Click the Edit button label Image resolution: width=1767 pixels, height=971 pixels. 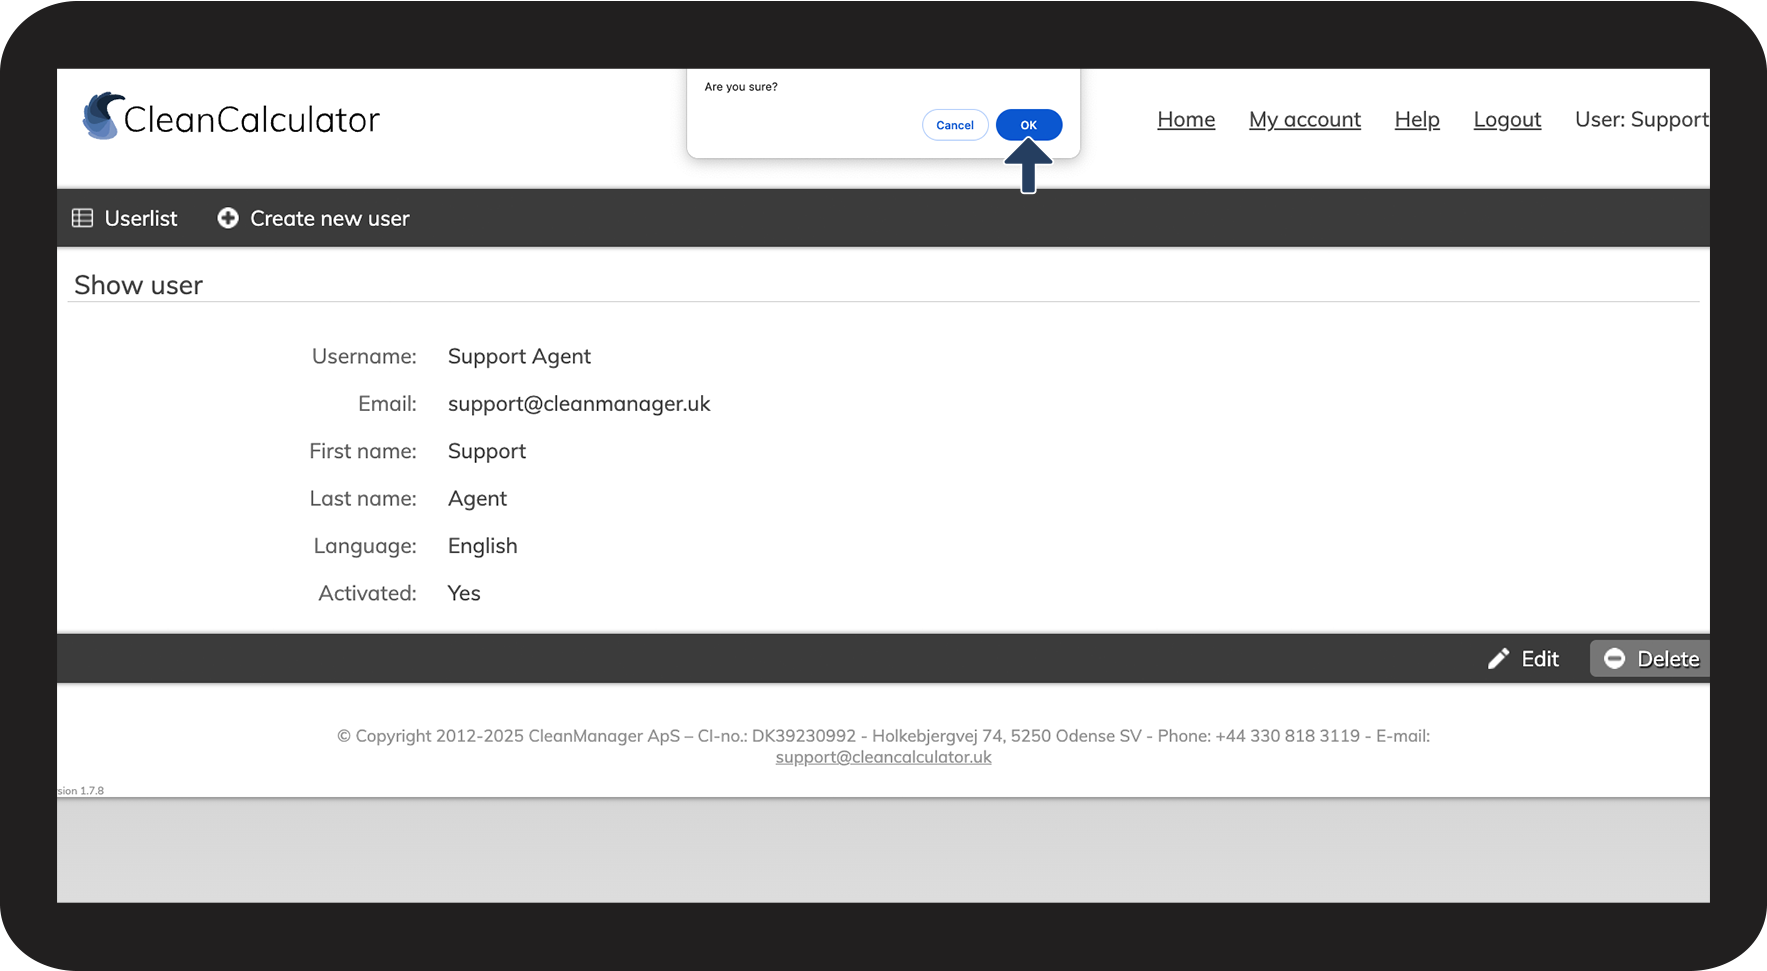(x=1540, y=659)
